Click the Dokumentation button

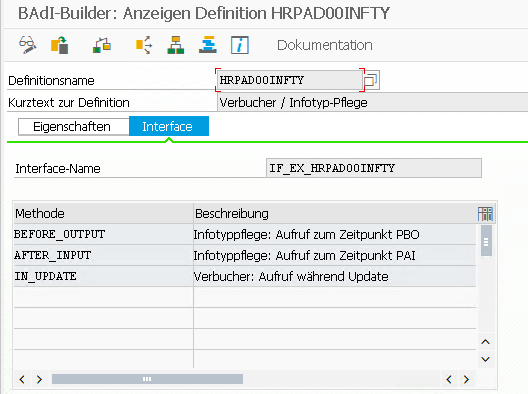[325, 45]
